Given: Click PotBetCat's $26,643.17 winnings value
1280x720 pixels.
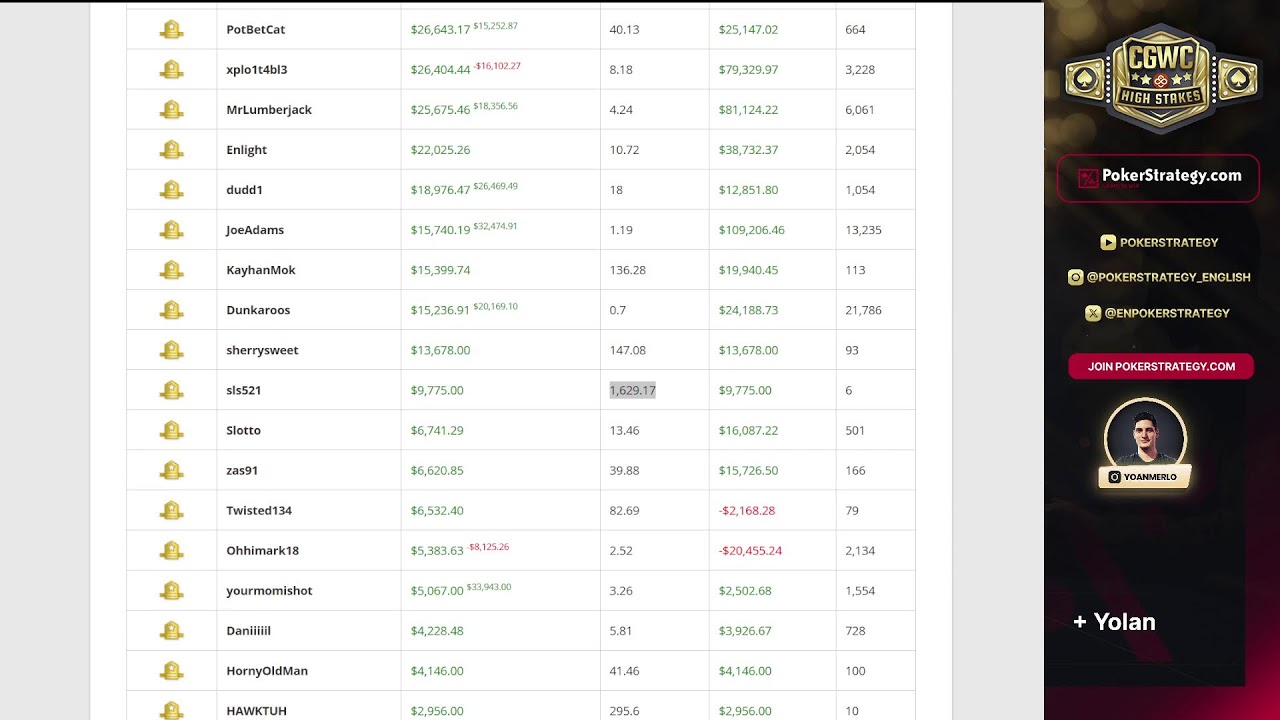Looking at the screenshot, I should [x=440, y=30].
